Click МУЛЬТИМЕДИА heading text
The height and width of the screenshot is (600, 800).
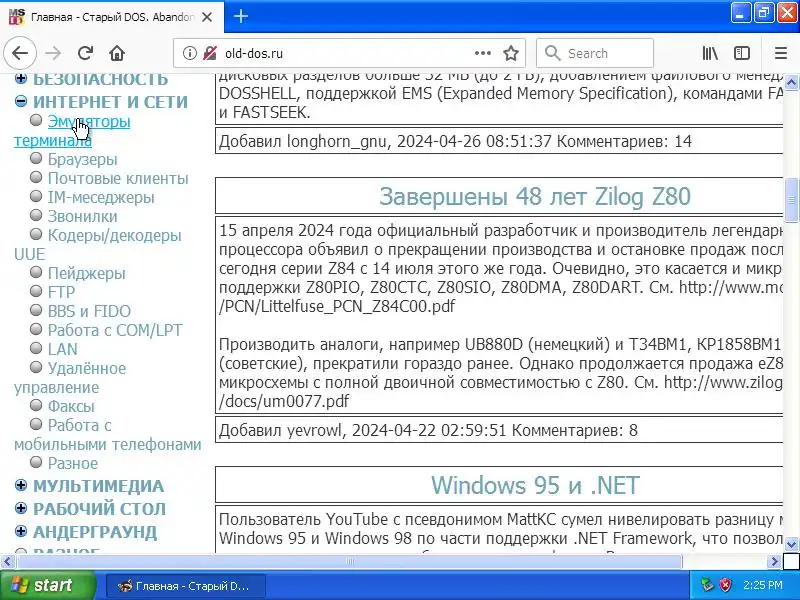tap(98, 486)
